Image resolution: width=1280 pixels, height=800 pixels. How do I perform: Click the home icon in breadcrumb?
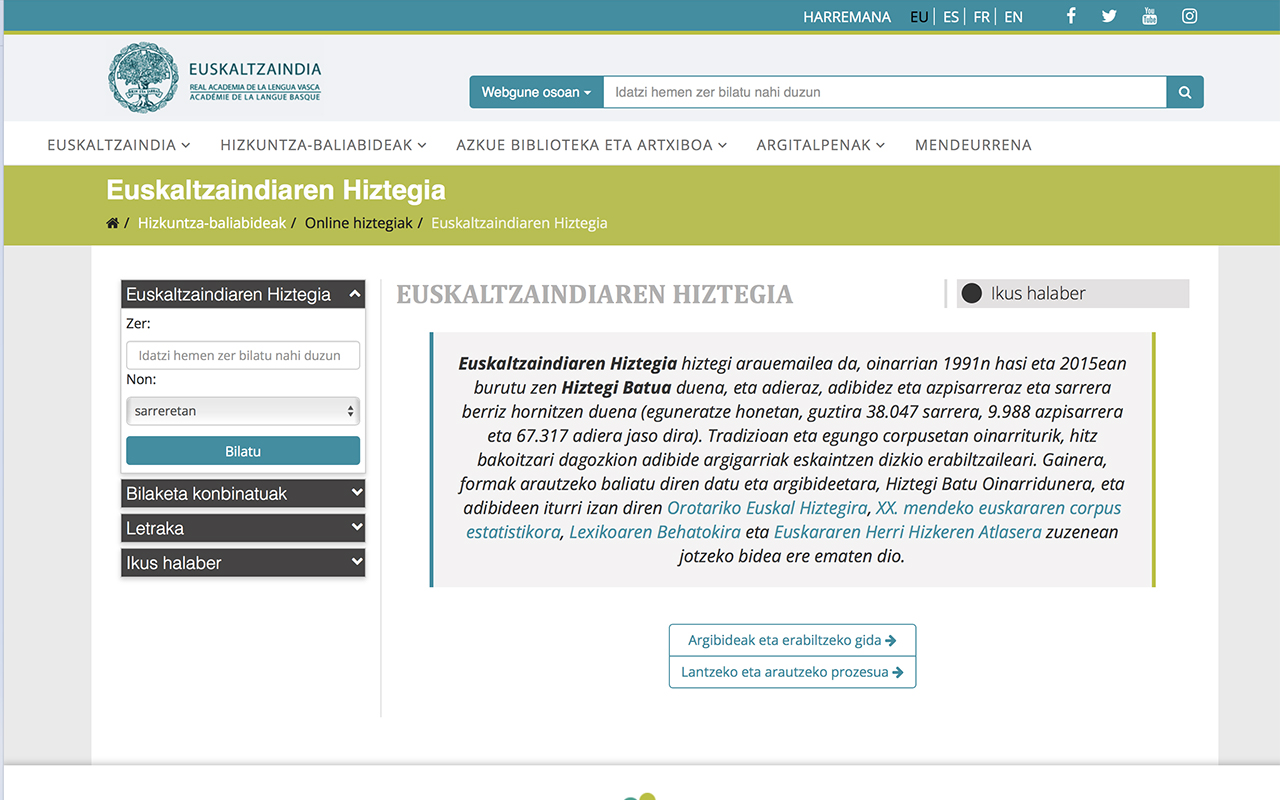click(113, 223)
